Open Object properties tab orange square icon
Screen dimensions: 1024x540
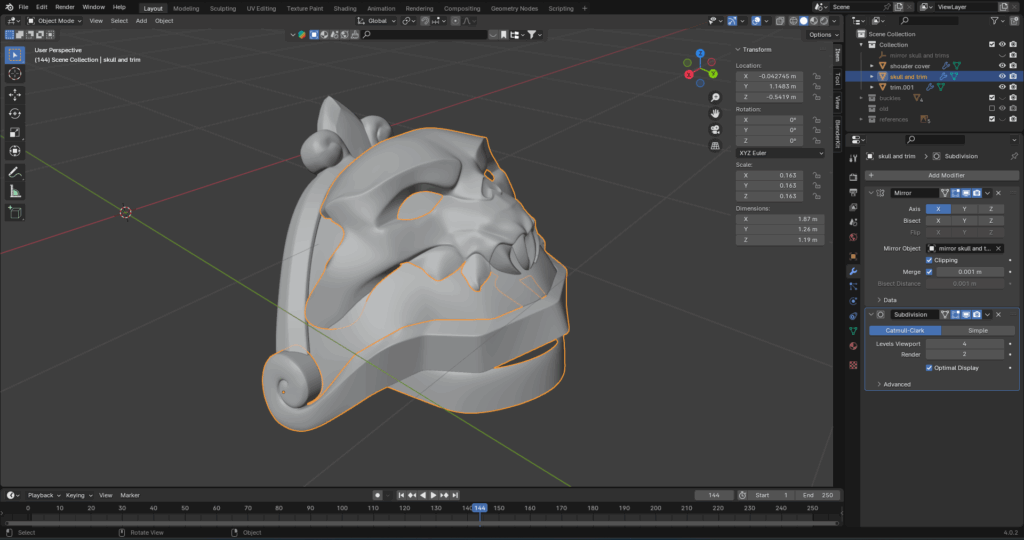click(x=853, y=256)
